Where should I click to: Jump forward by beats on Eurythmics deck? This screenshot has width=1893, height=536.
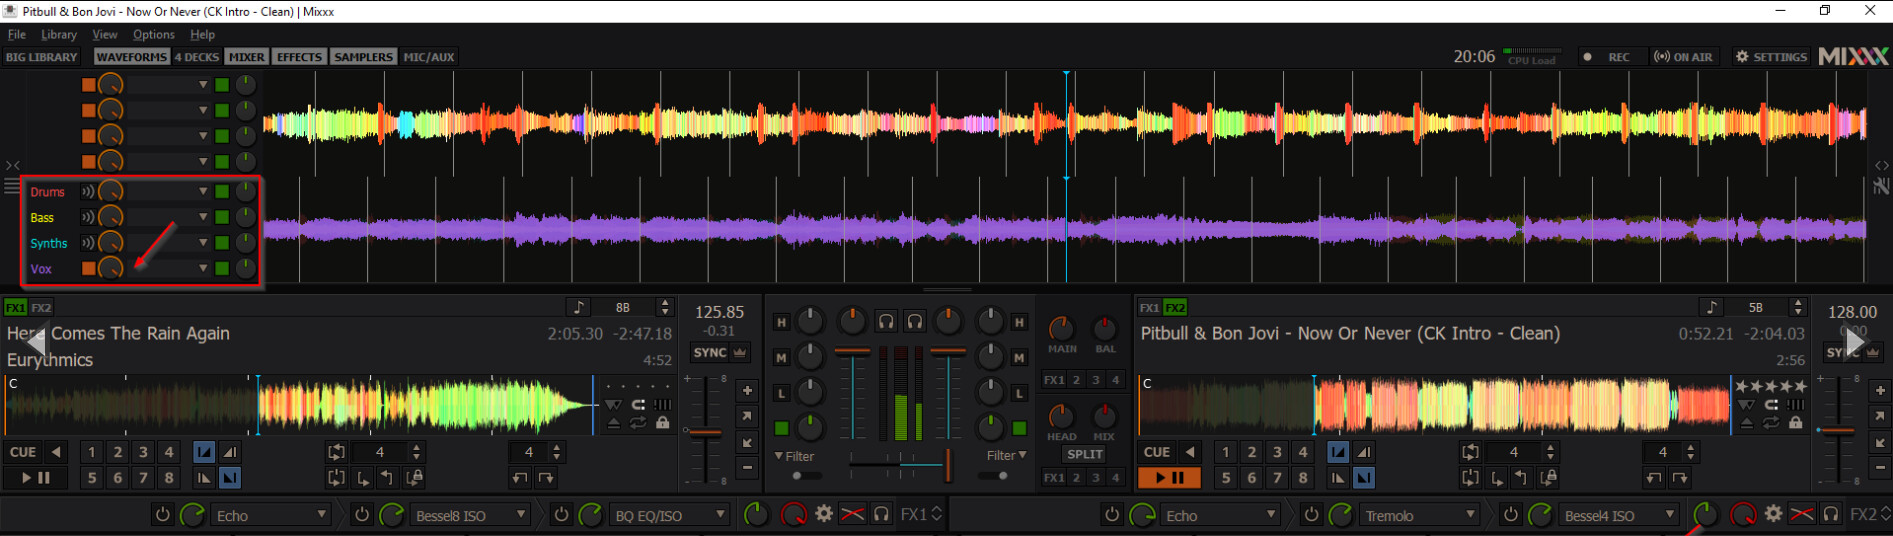546,478
